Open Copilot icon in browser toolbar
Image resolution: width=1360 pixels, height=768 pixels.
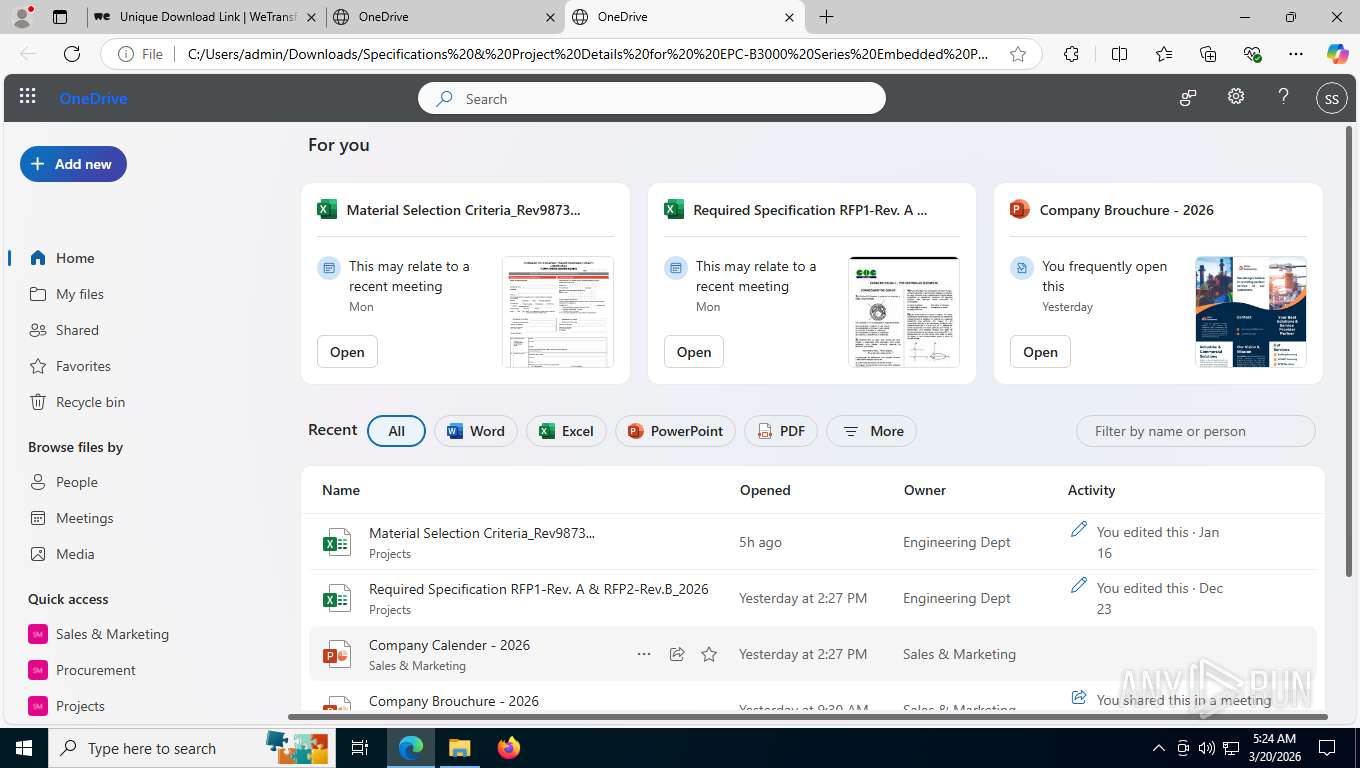click(1337, 54)
